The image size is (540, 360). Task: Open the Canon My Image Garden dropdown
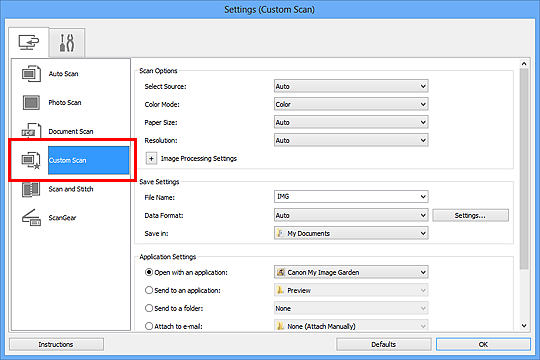(351, 272)
